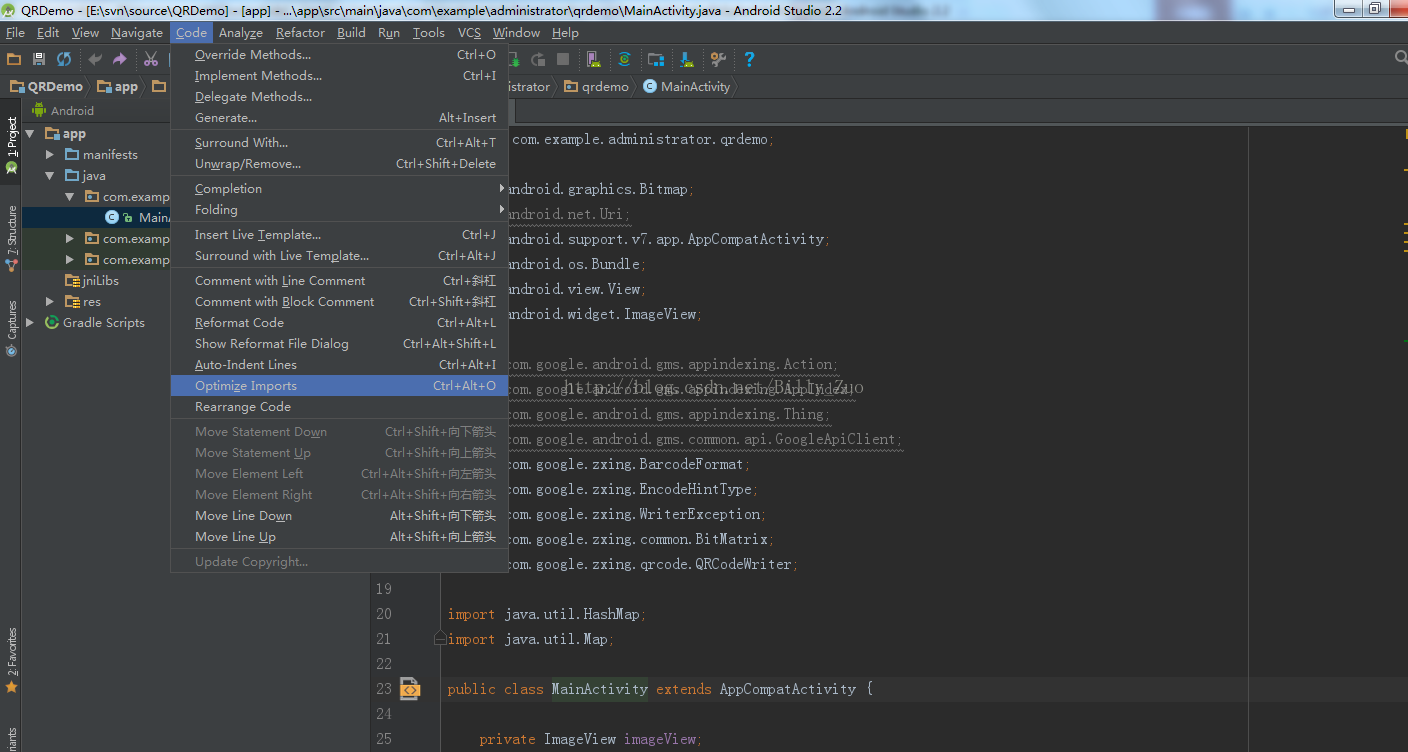Click the Undo arrow toolbar icon
Image resolution: width=1408 pixels, height=752 pixels.
tap(95, 60)
